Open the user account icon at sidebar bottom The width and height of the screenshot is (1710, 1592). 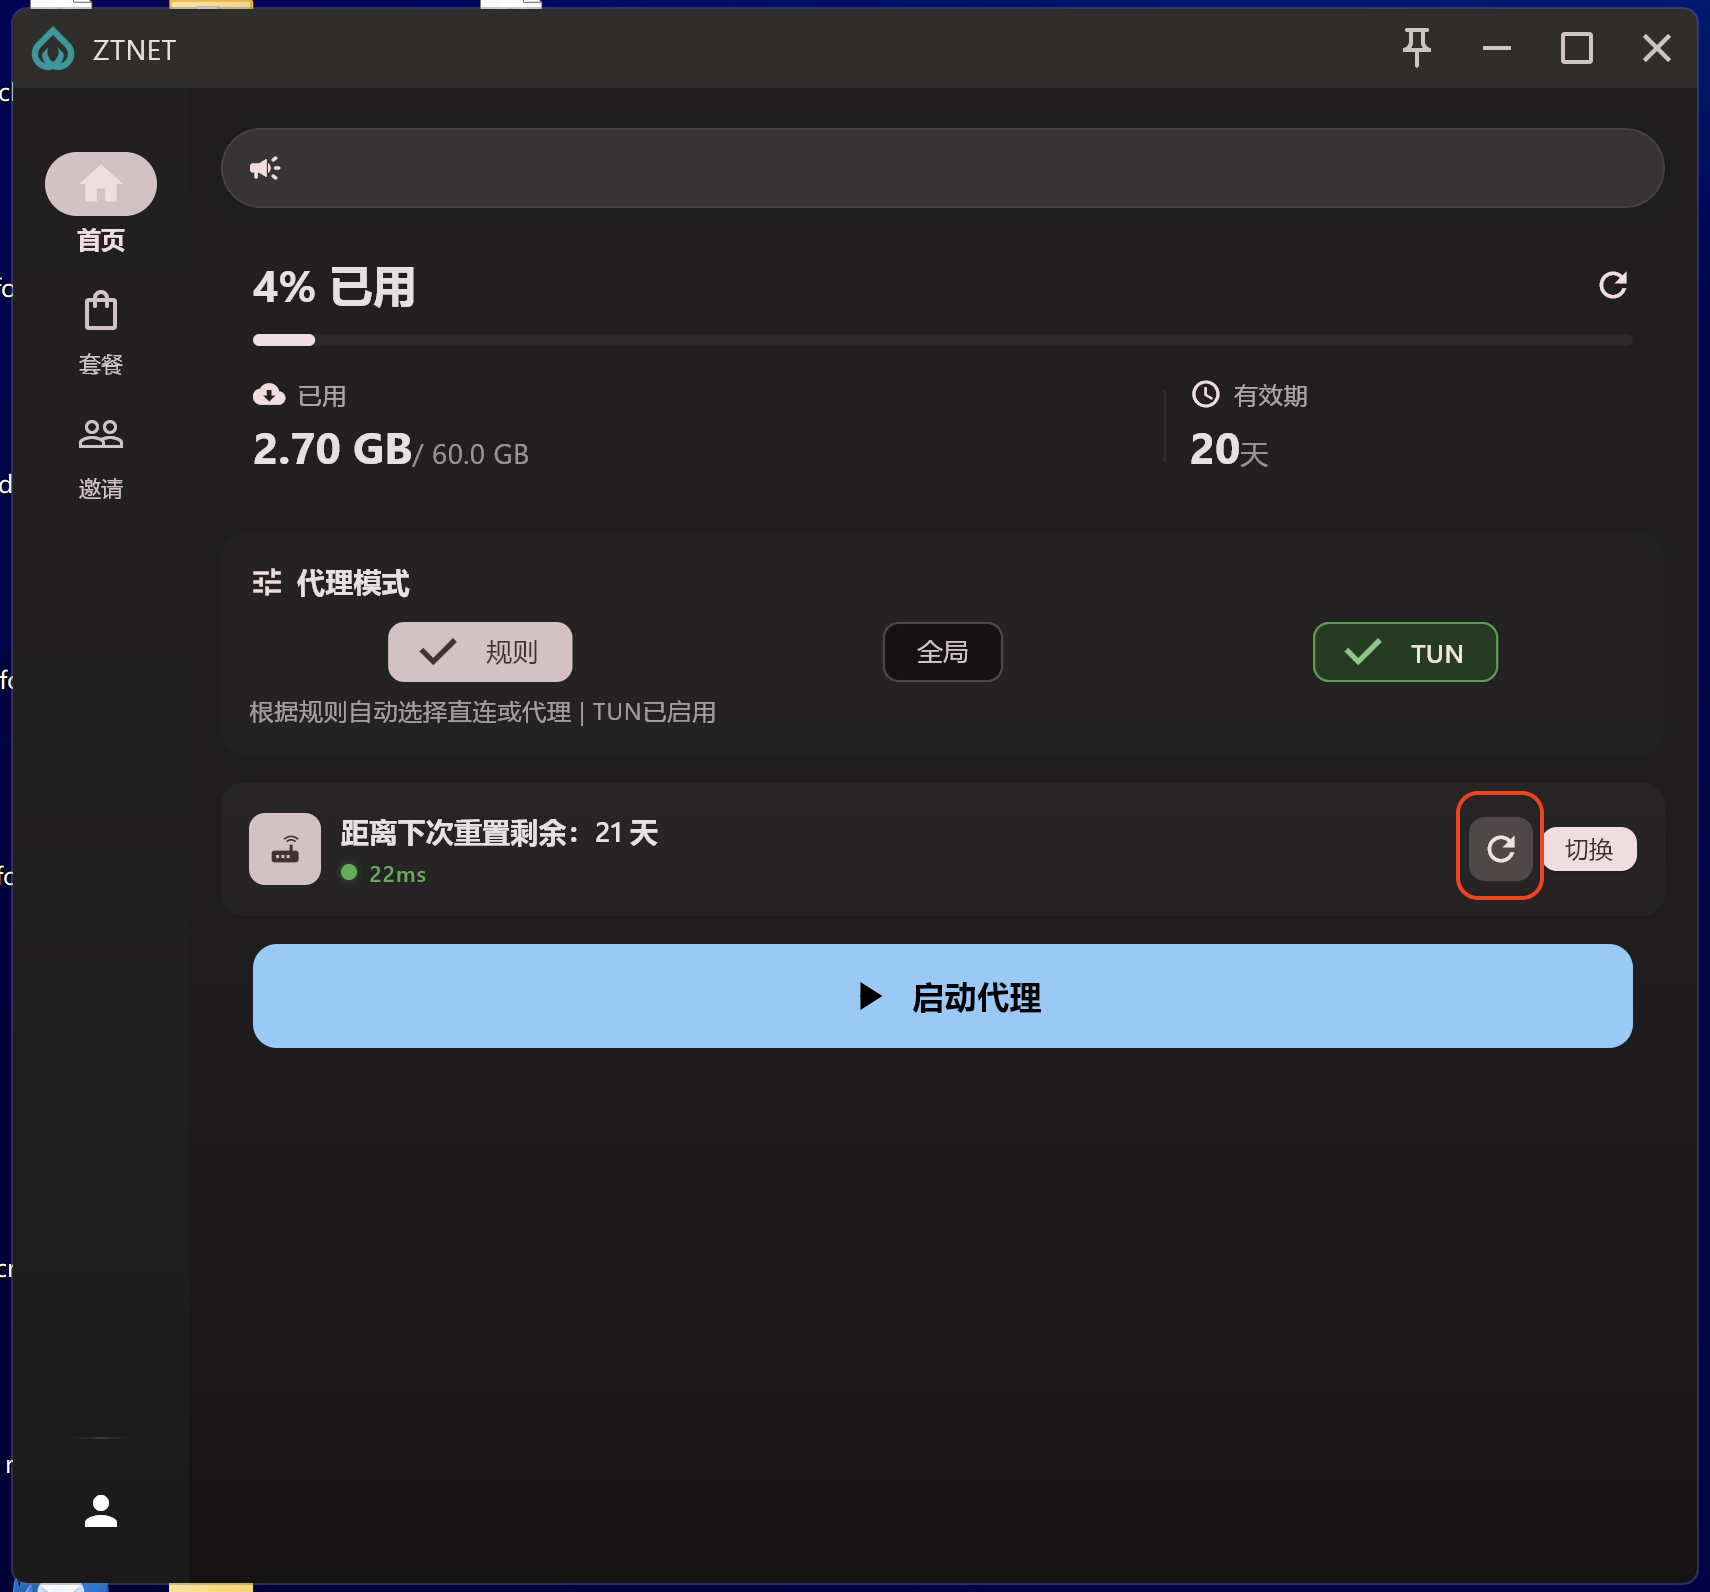(101, 1511)
